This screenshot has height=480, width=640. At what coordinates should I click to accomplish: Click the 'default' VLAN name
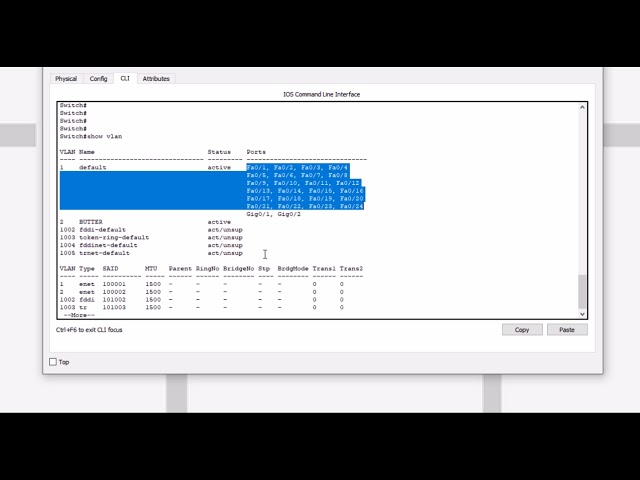coord(93,167)
